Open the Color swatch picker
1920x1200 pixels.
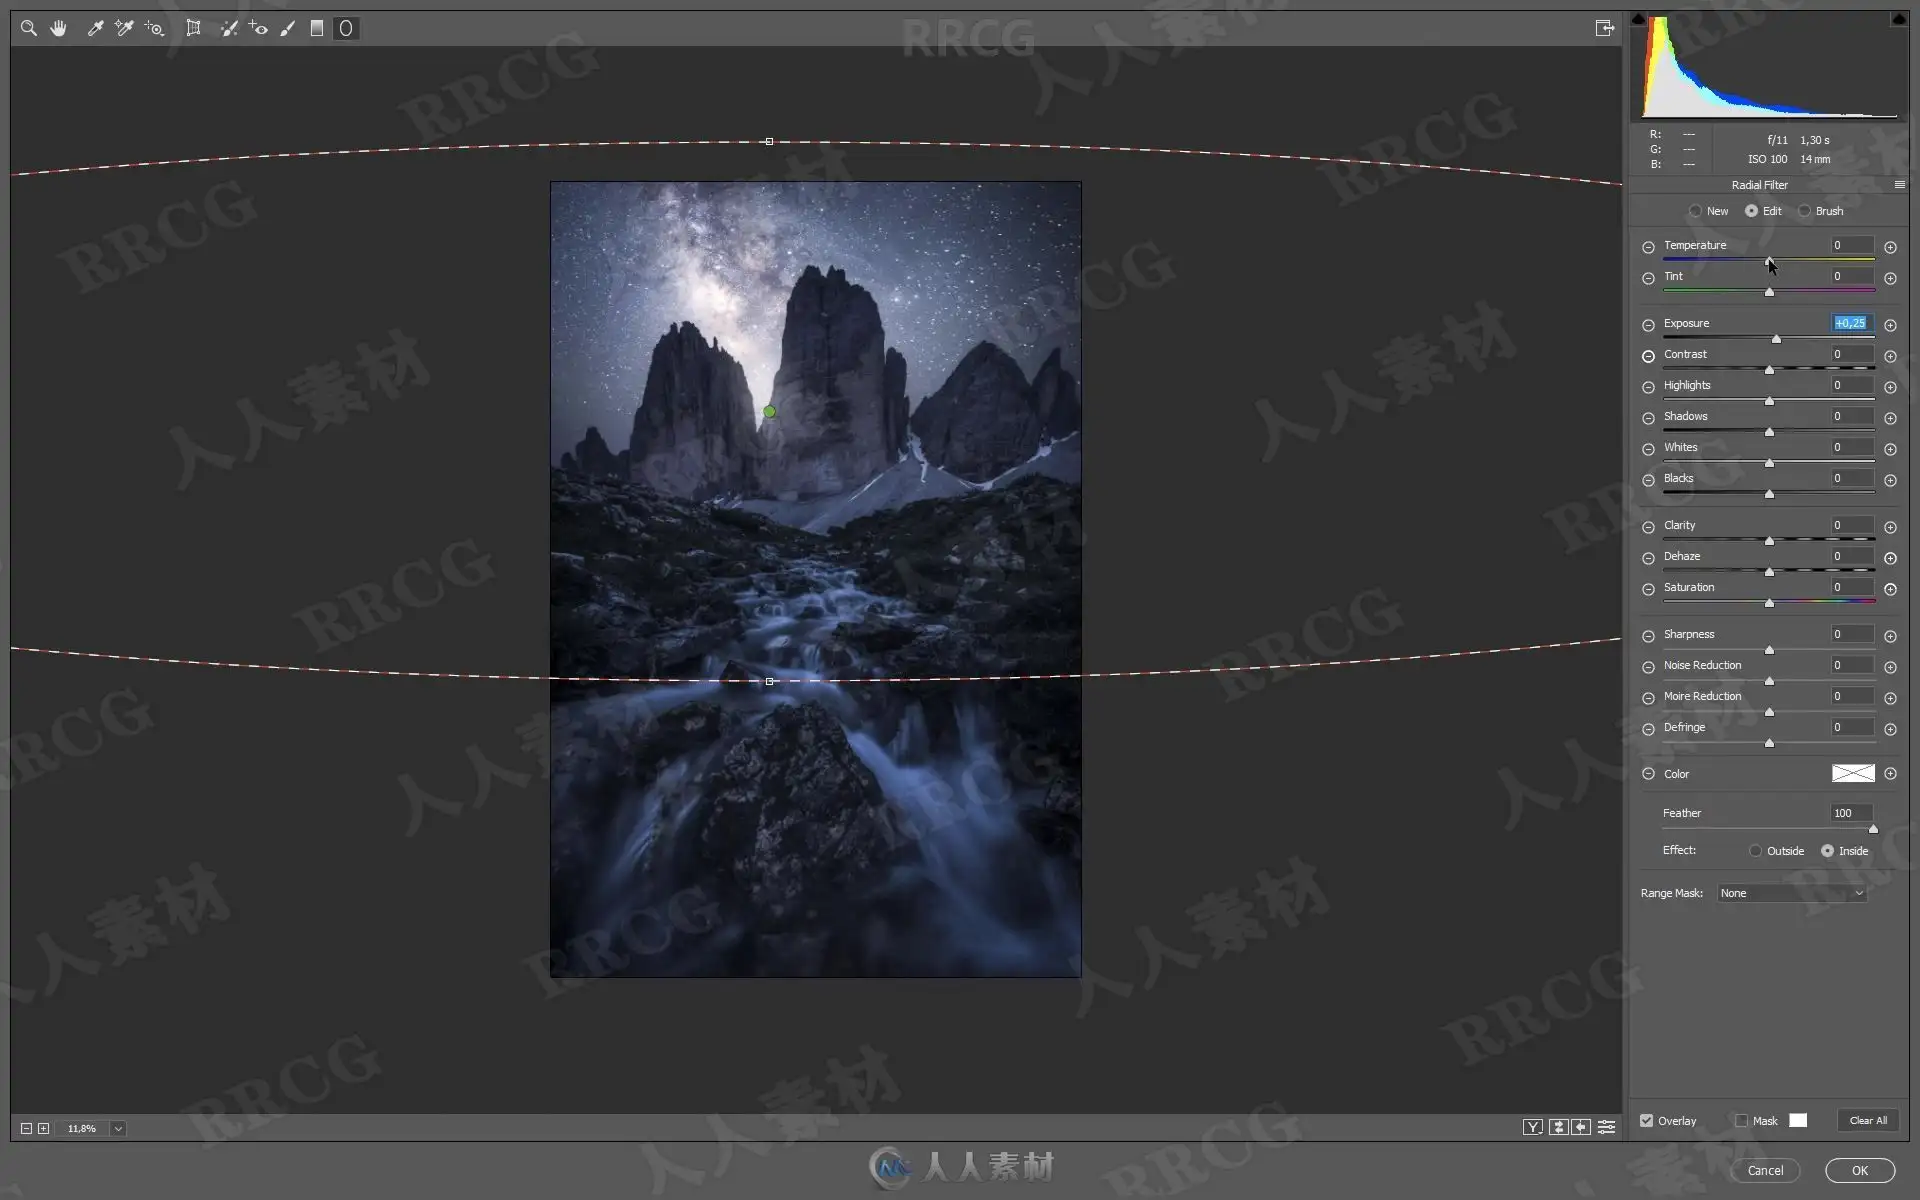tap(1853, 773)
